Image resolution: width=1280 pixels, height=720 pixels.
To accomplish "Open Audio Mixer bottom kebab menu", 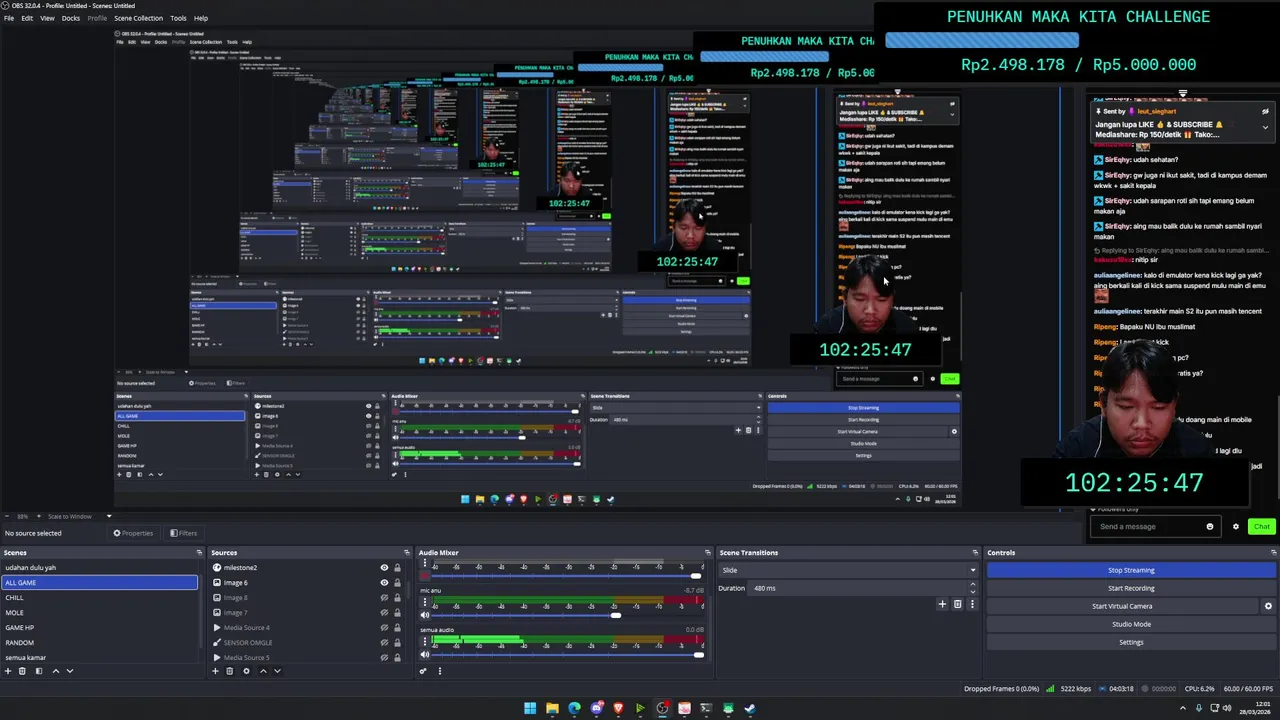I will click(440, 671).
